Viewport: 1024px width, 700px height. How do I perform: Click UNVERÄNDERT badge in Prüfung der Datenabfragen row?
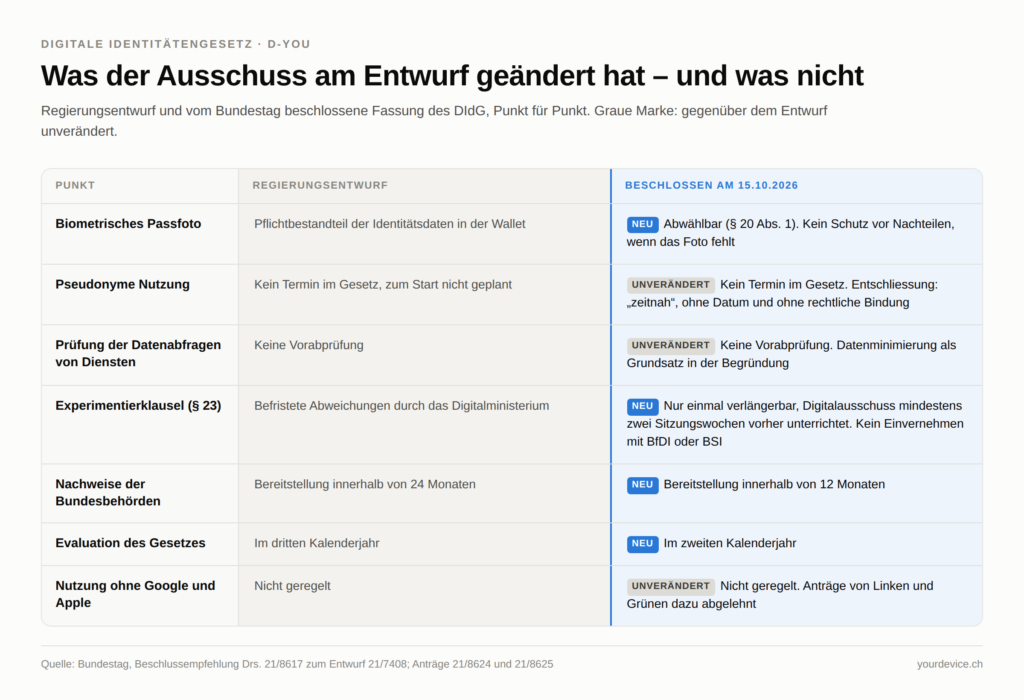pos(670,345)
